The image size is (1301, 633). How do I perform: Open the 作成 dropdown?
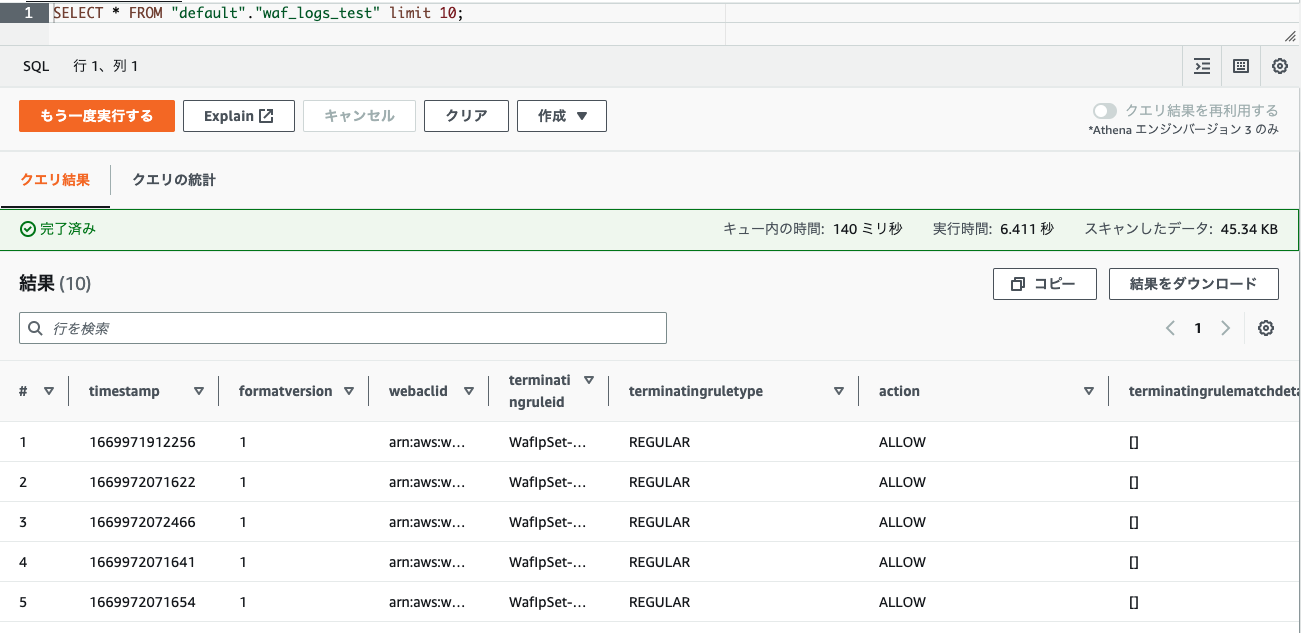(561, 115)
